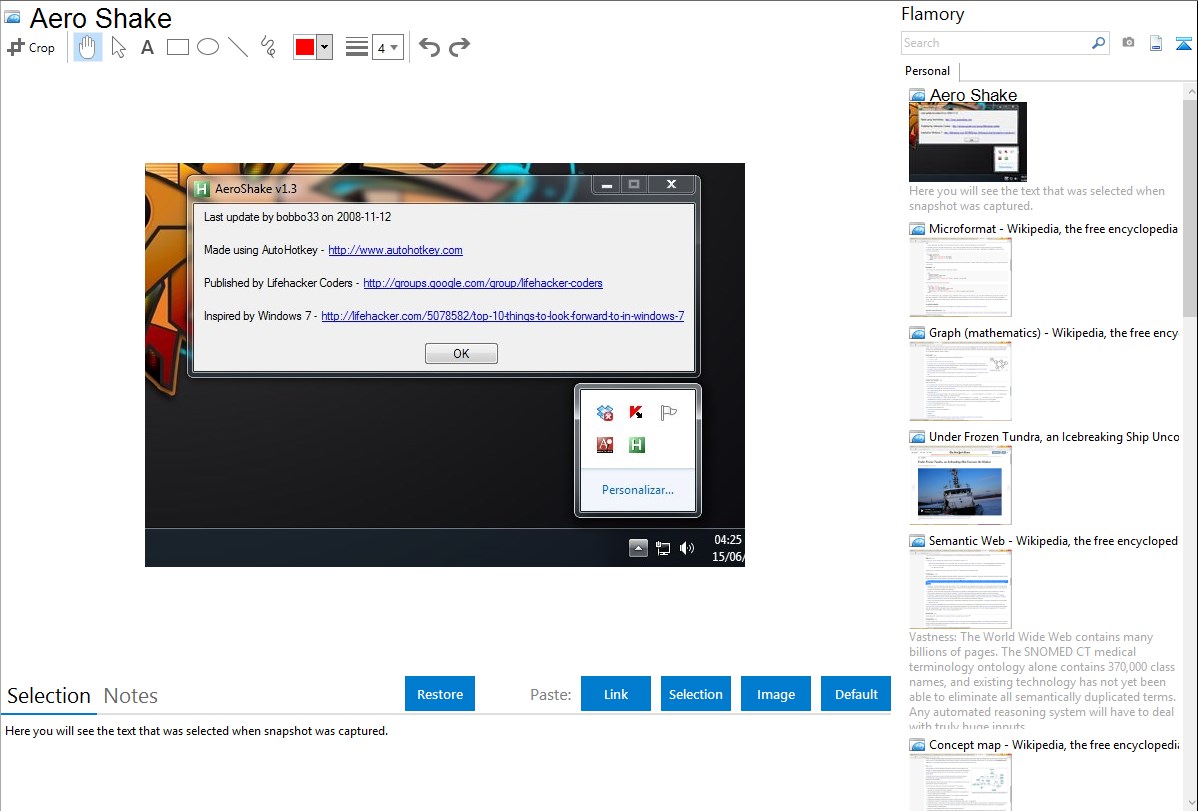Open the line width dropdown showing 4
Image resolution: width=1198 pixels, height=811 pixels.
387,47
